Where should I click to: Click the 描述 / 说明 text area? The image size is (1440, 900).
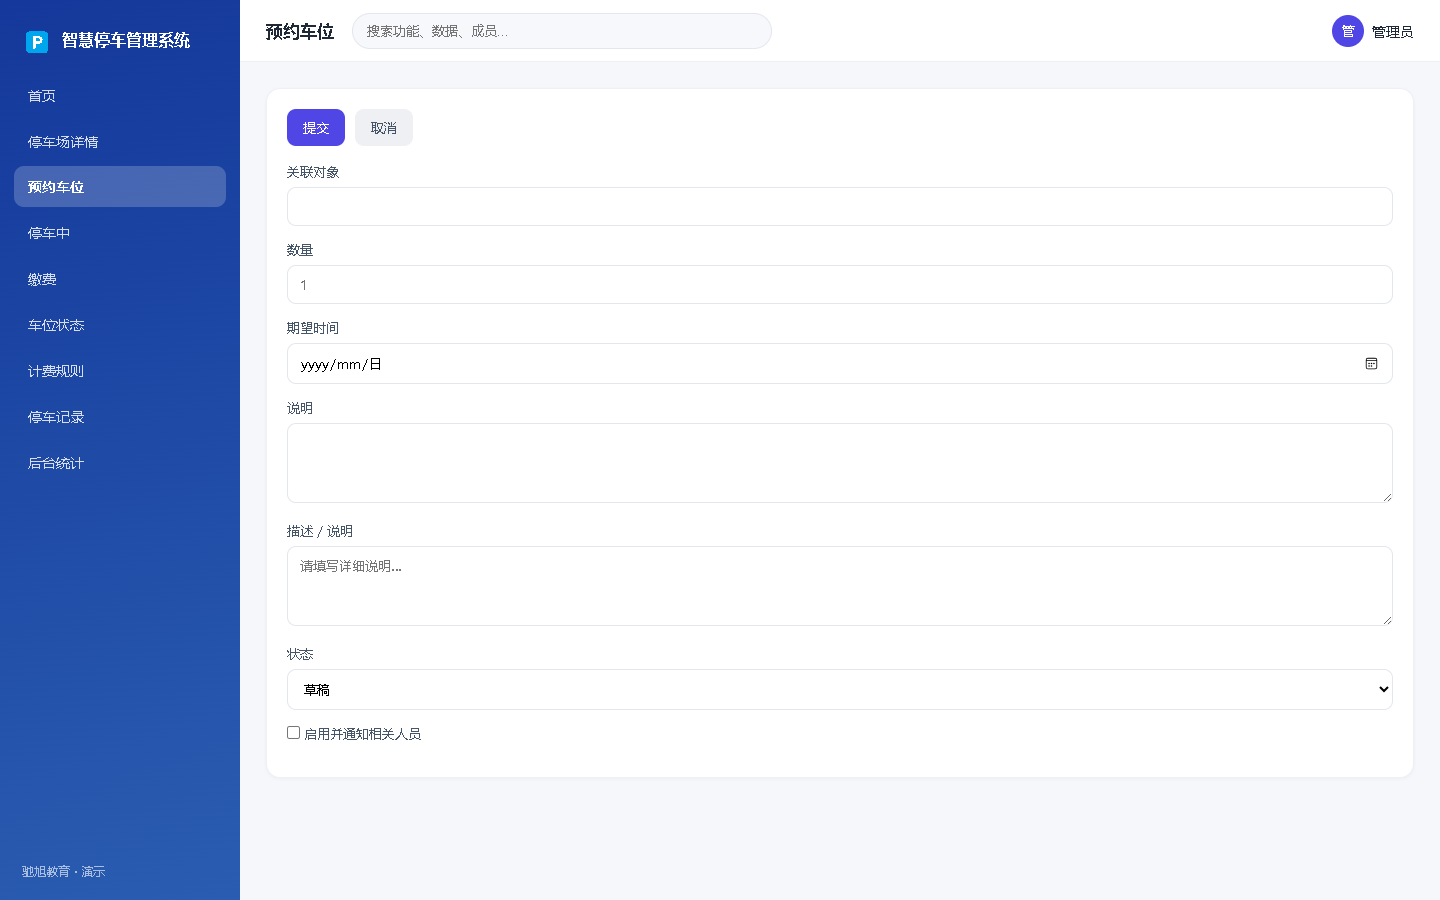point(840,586)
